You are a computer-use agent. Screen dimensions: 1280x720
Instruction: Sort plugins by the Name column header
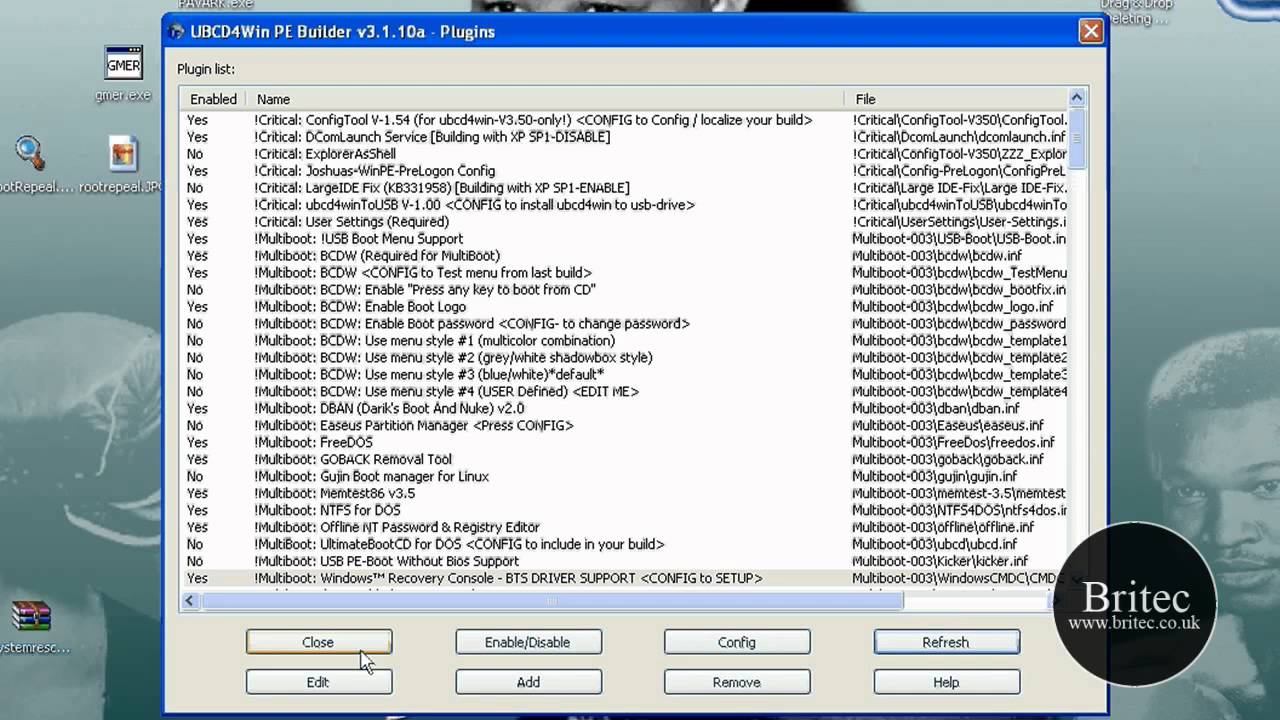click(546, 99)
